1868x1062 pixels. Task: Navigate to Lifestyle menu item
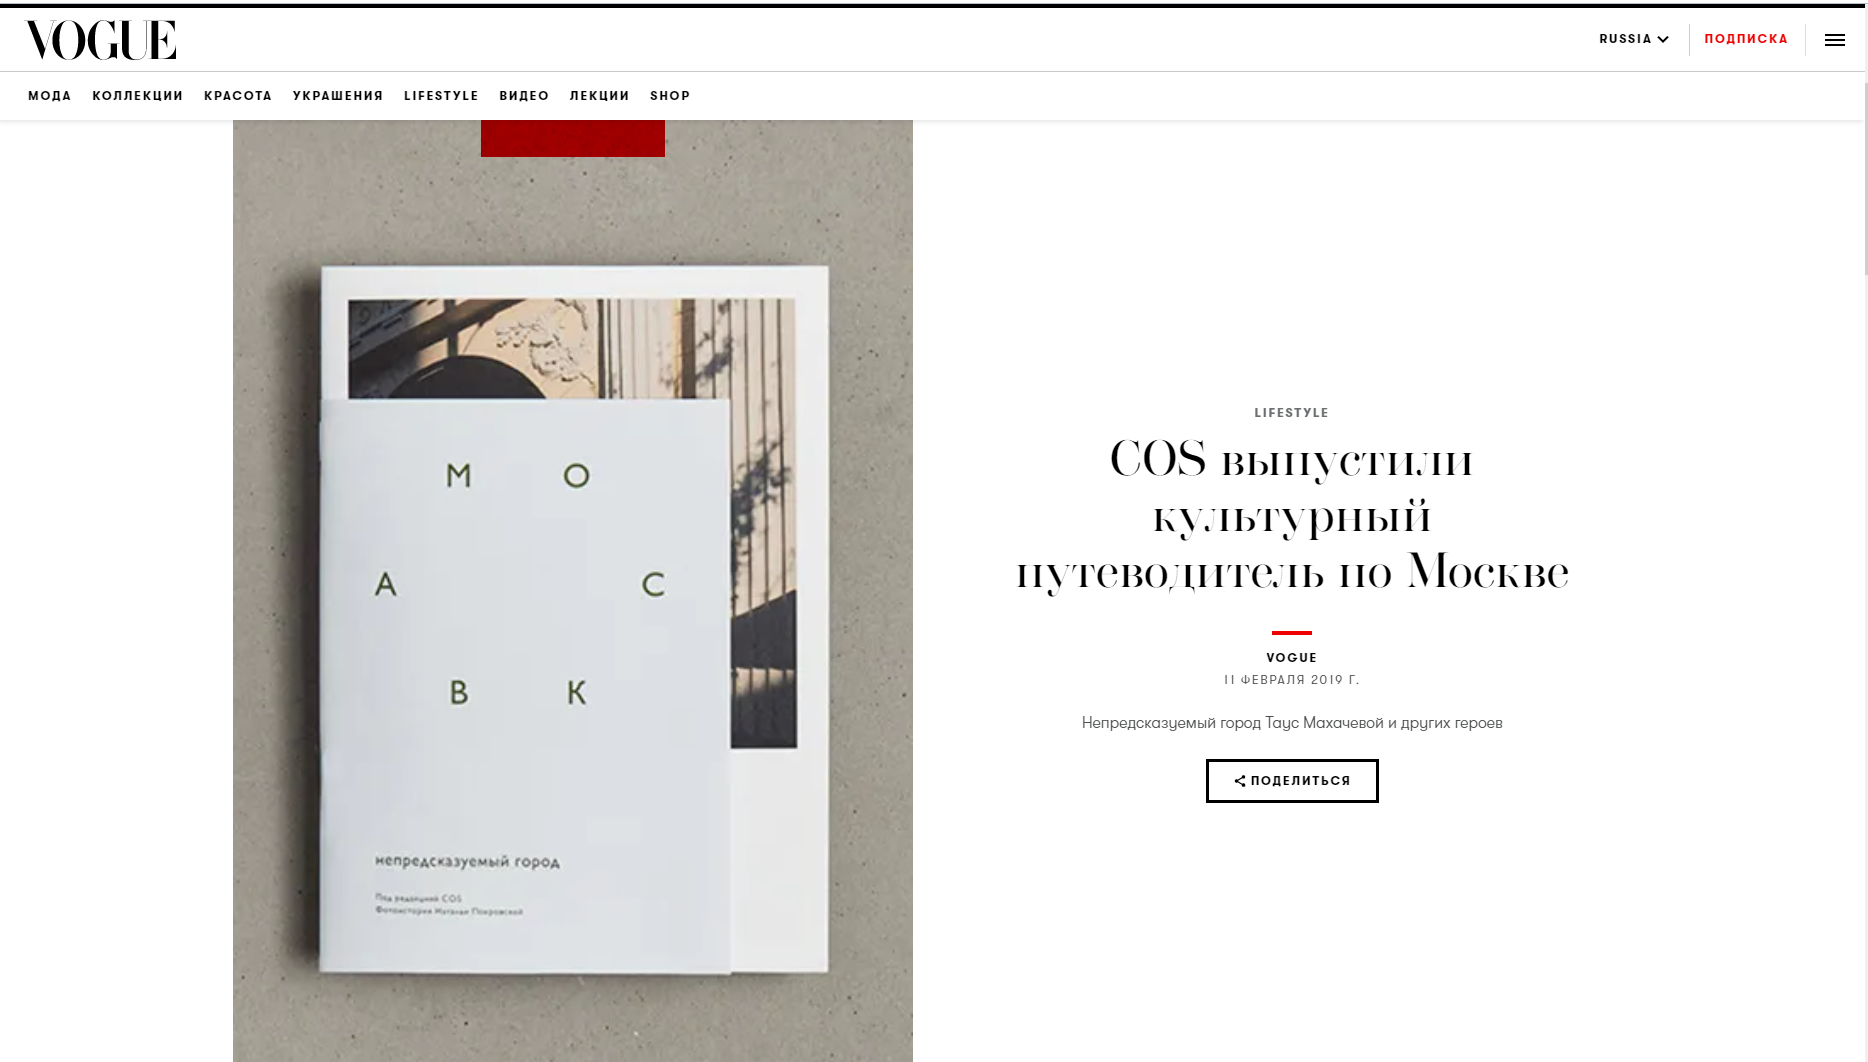click(x=441, y=96)
